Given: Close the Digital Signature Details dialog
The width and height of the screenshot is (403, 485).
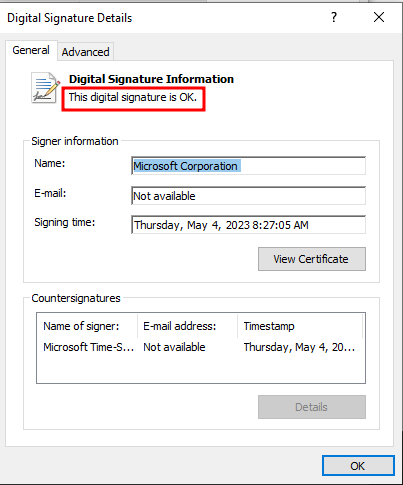Looking at the screenshot, I should 379,17.
